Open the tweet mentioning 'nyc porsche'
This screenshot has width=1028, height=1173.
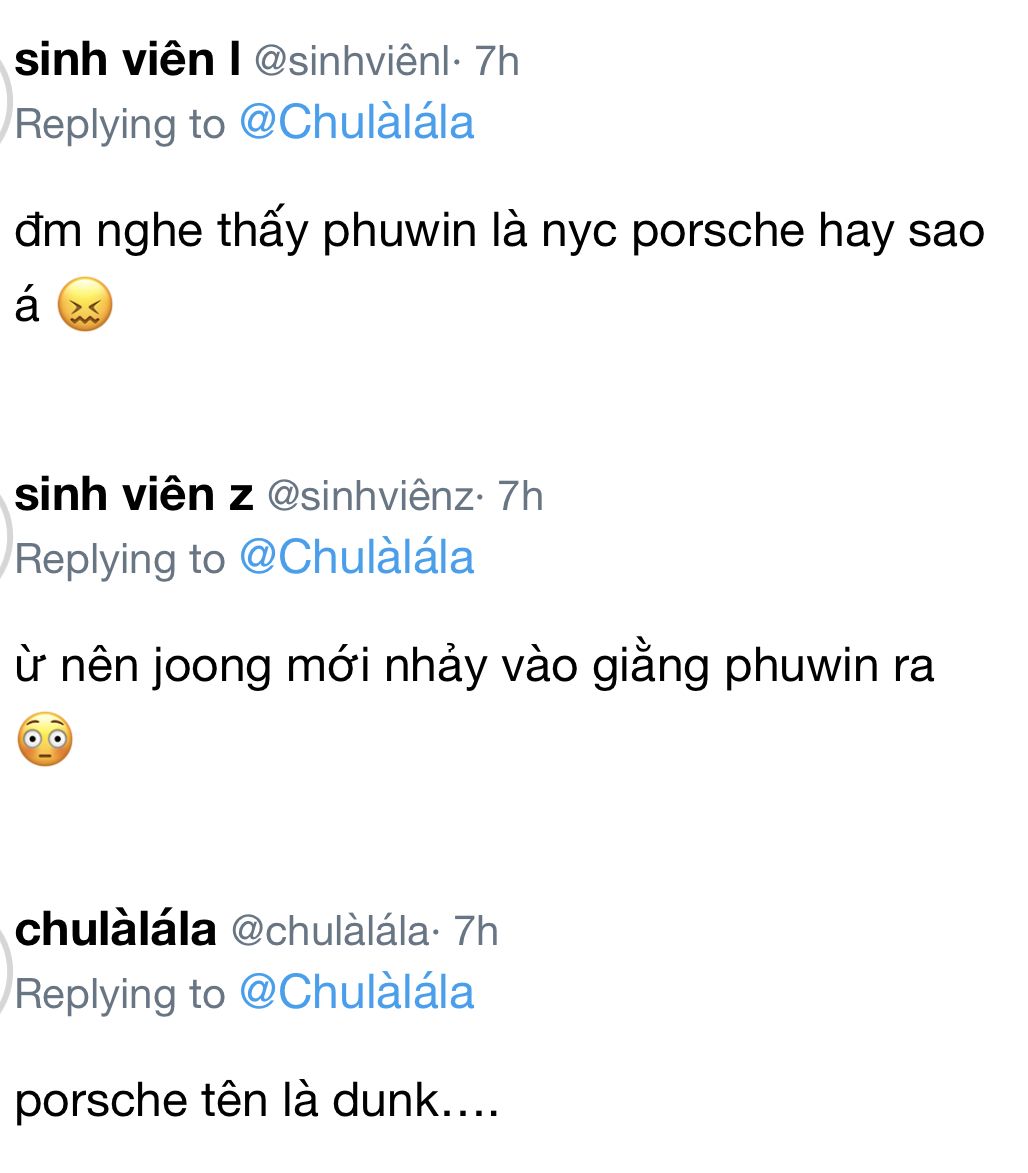point(500,232)
